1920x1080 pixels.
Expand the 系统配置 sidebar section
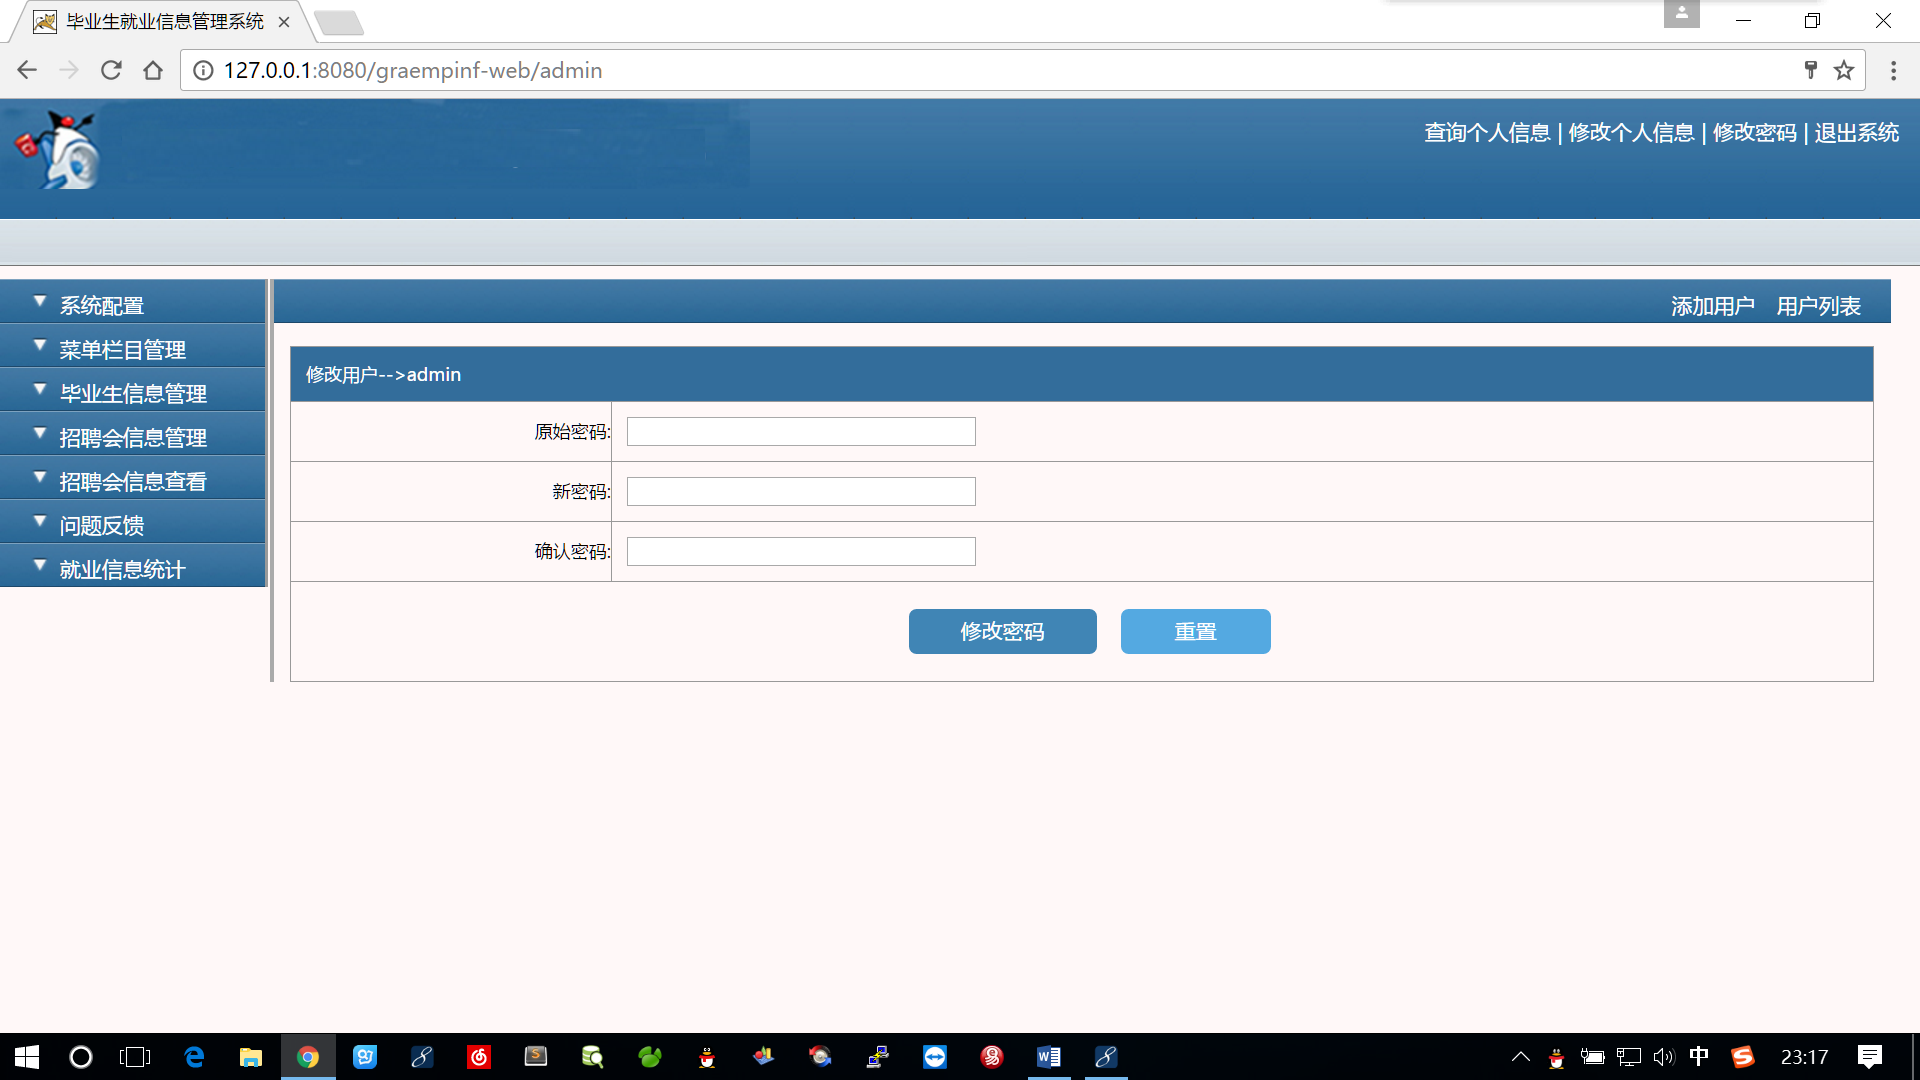coord(102,305)
